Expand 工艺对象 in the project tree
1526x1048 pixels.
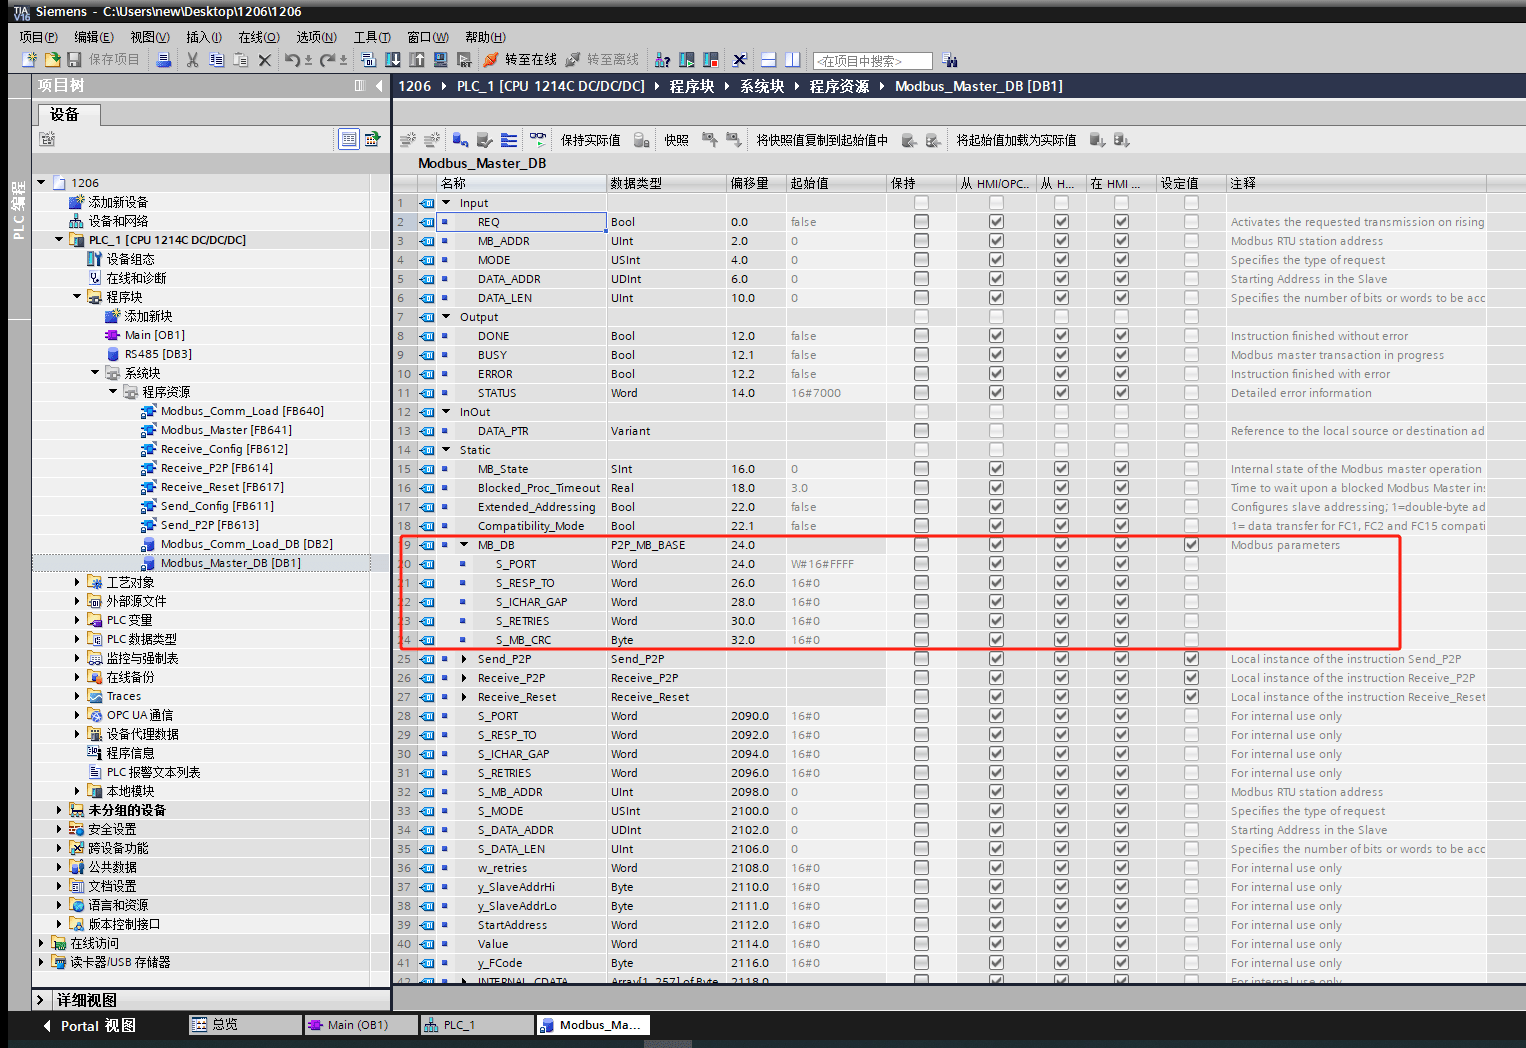(77, 582)
